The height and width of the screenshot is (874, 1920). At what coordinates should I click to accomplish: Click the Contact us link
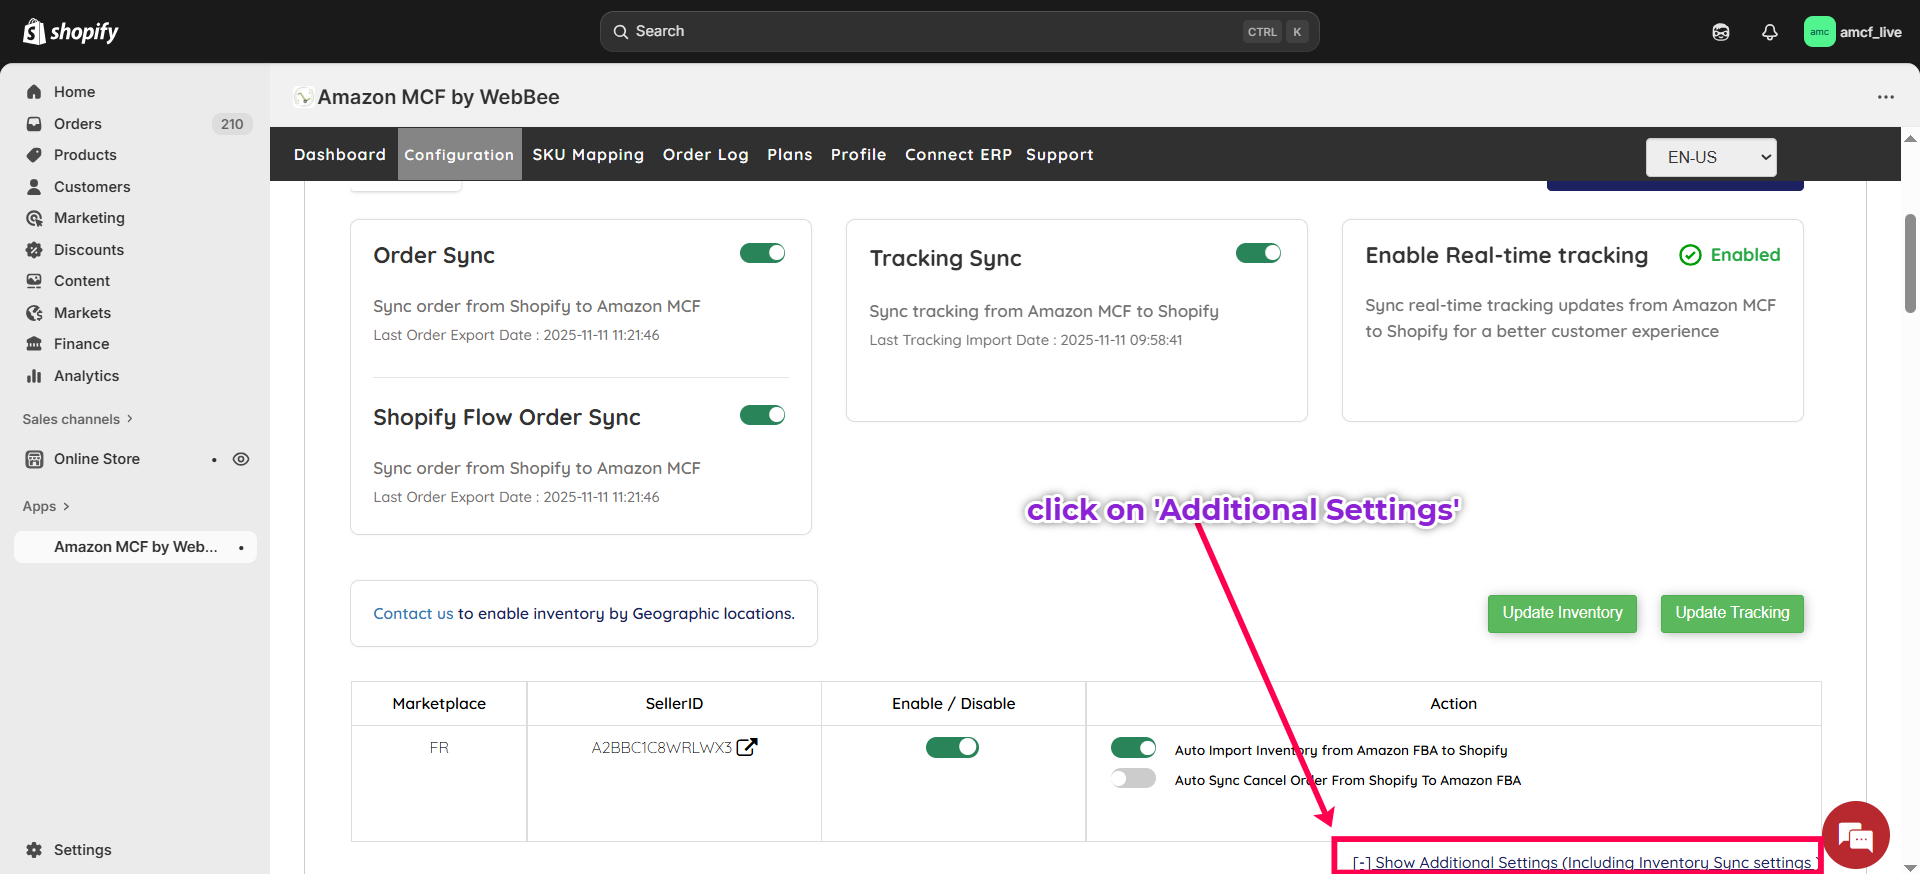[x=413, y=614]
